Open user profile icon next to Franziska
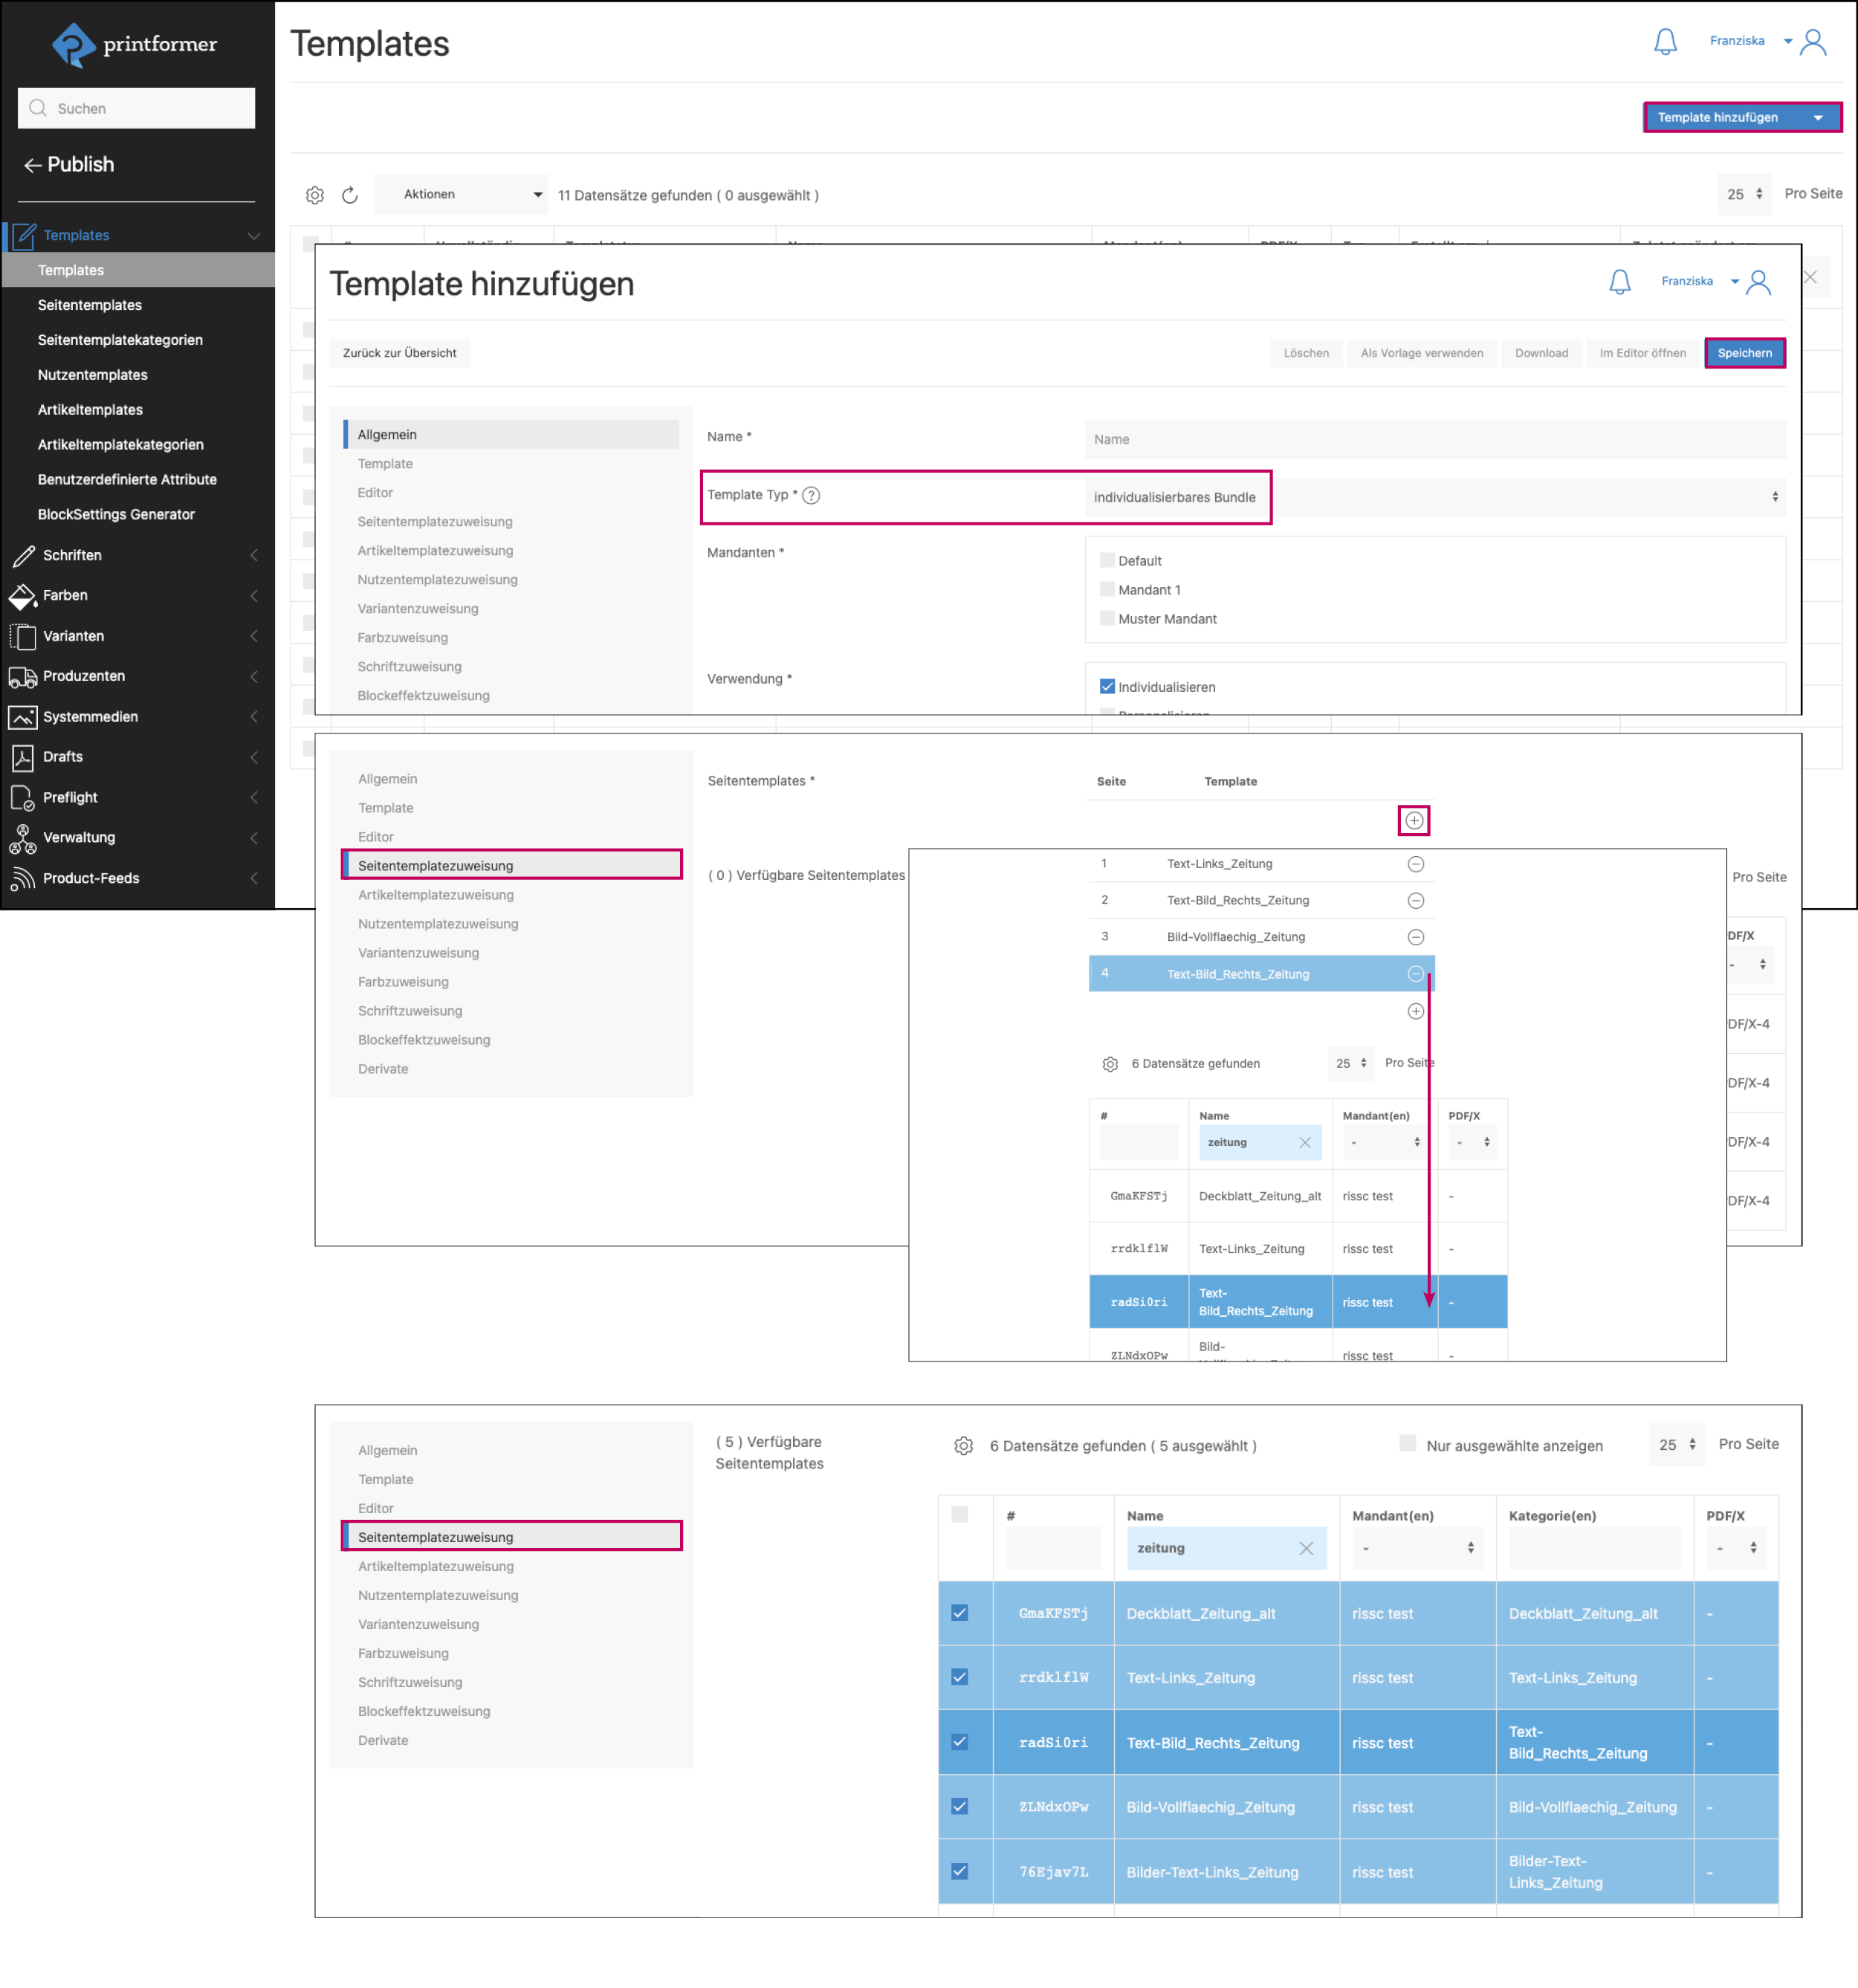Image resolution: width=1858 pixels, height=1988 pixels. 1813,42
